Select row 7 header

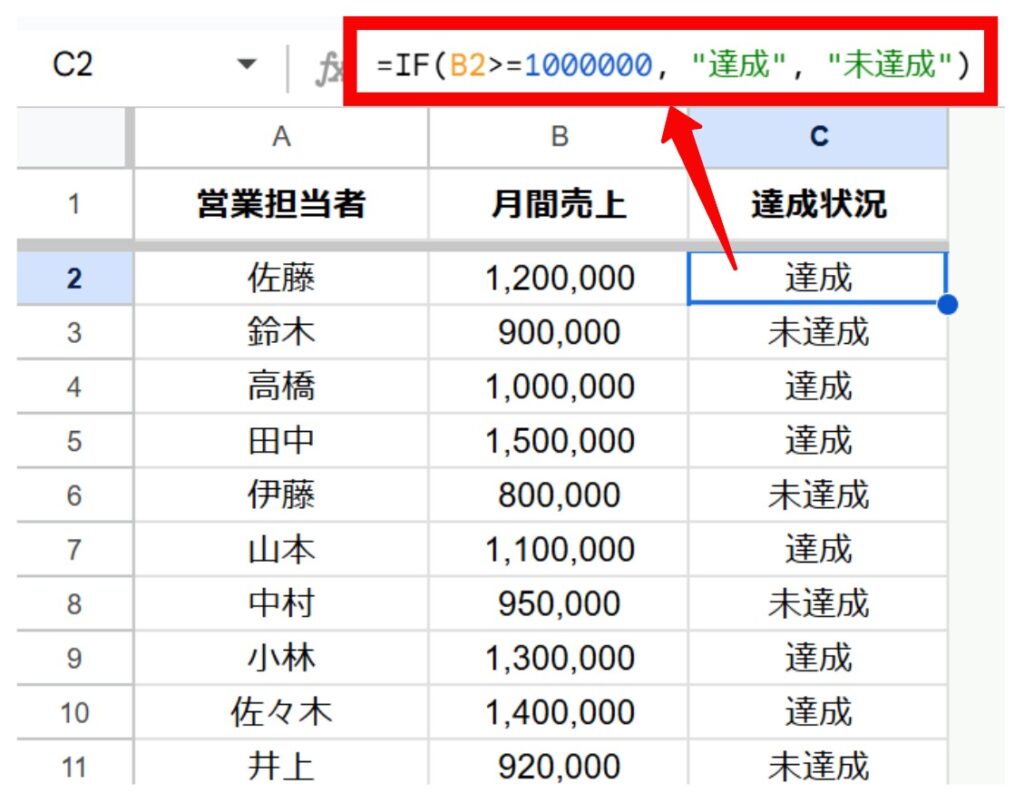pyautogui.click(x=74, y=550)
